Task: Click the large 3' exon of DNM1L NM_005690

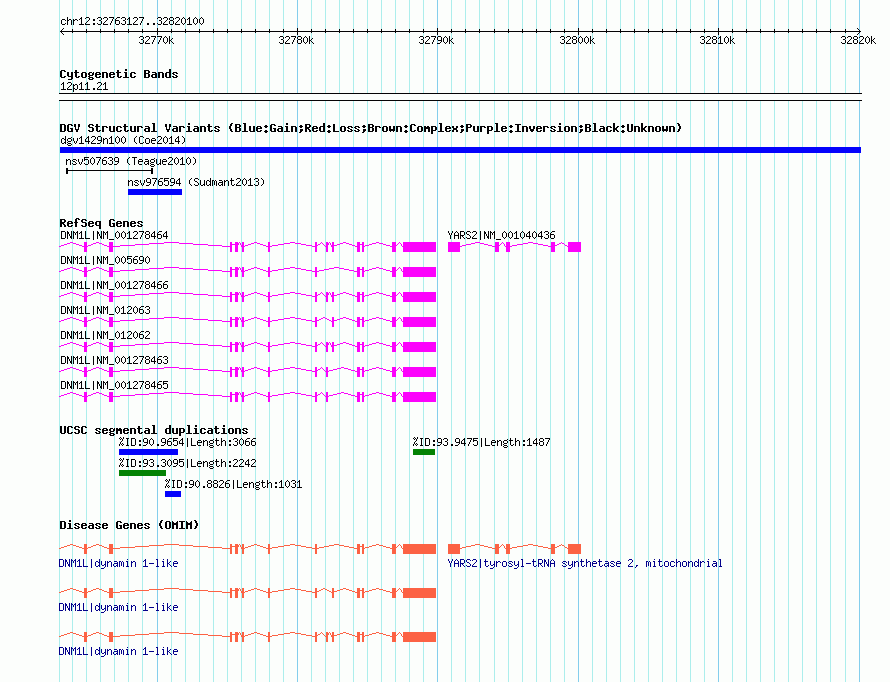Action: [419, 272]
